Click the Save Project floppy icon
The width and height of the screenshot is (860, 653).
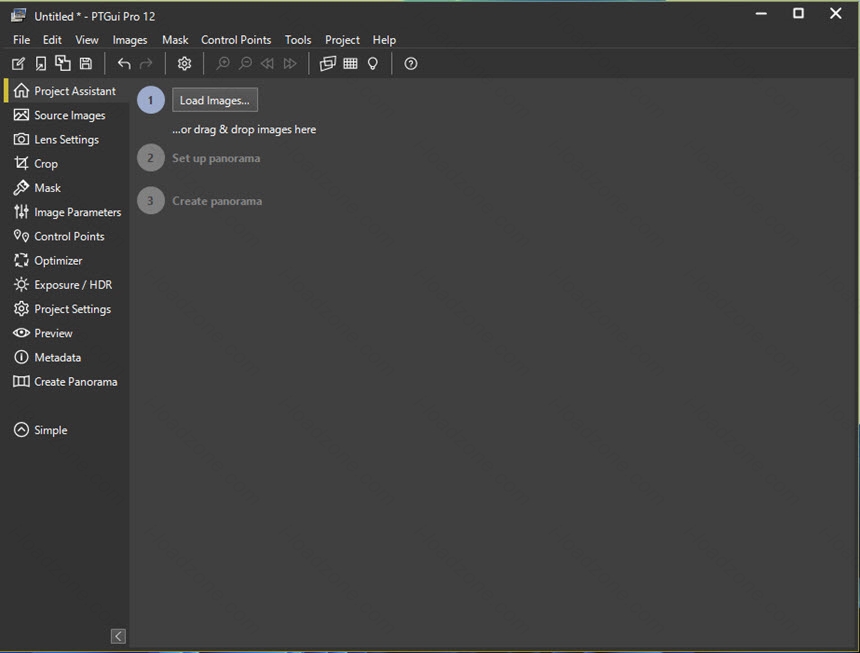[x=86, y=64]
